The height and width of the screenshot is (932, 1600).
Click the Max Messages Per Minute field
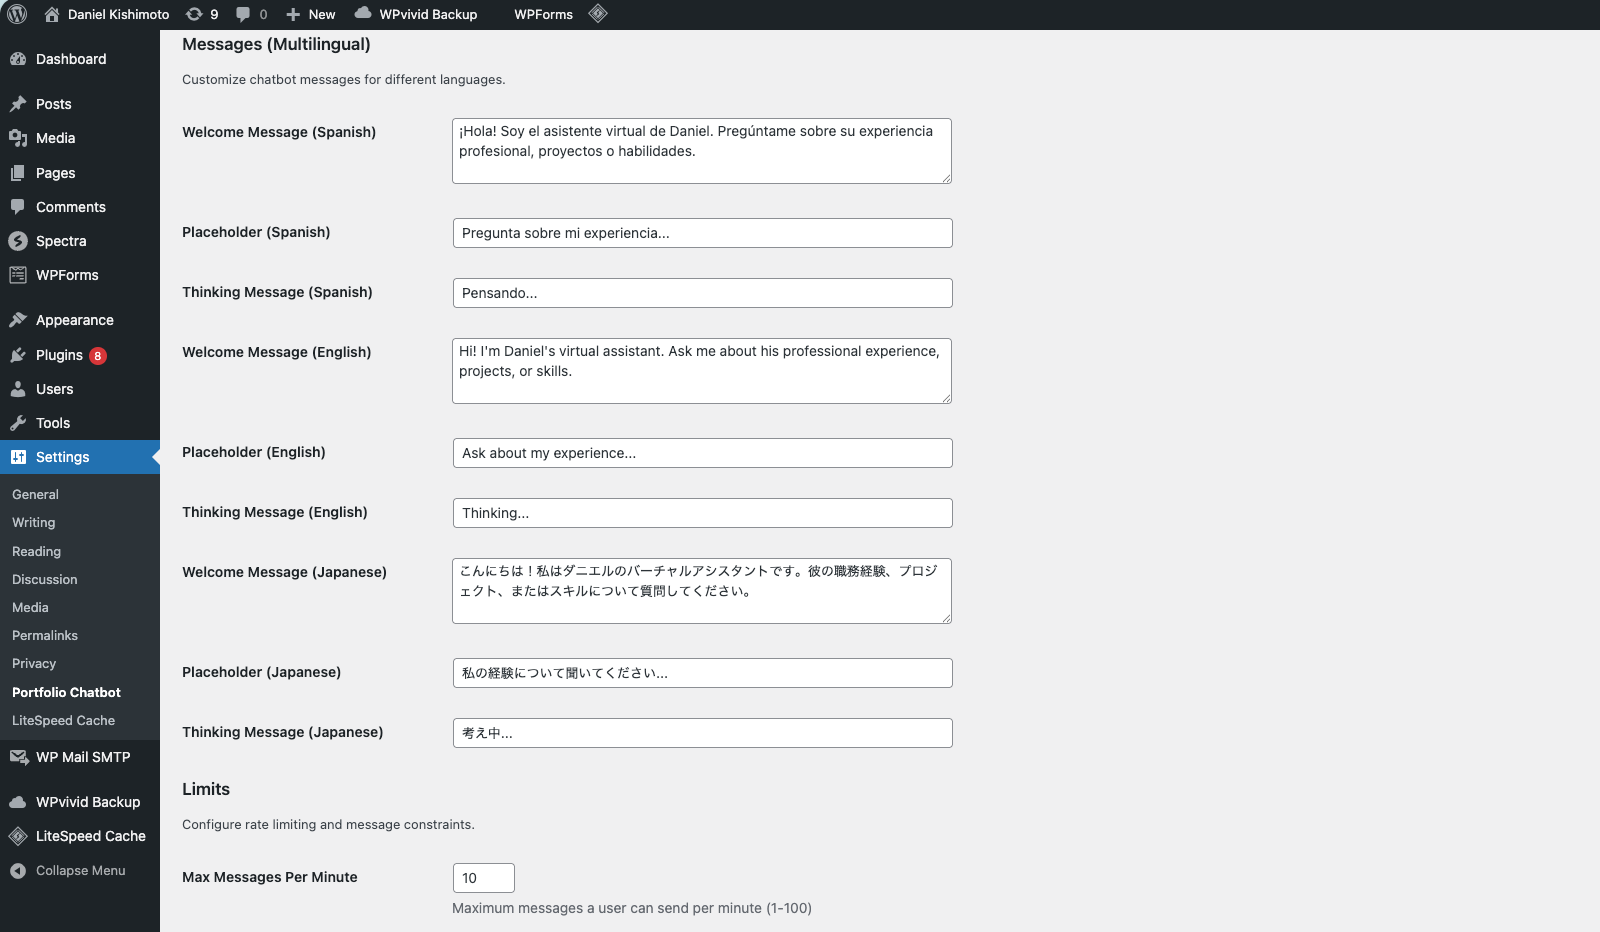pos(483,878)
